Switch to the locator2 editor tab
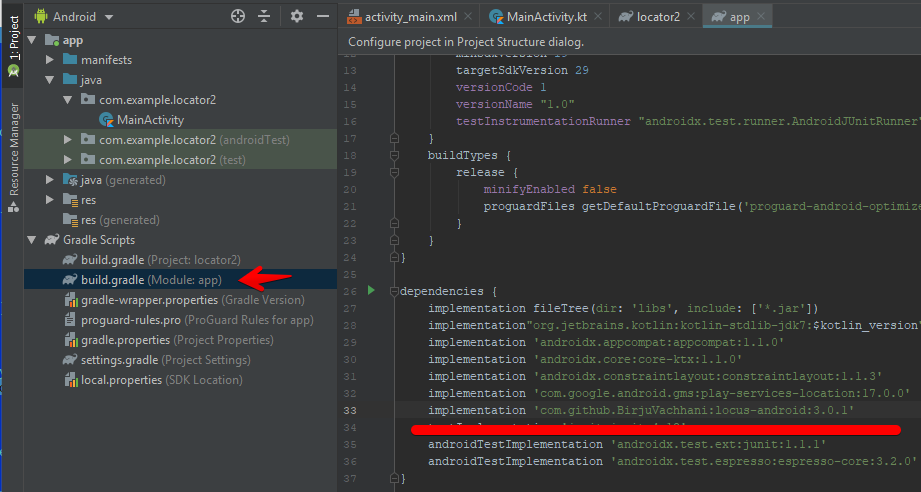Image resolution: width=921 pixels, height=492 pixels. [652, 17]
